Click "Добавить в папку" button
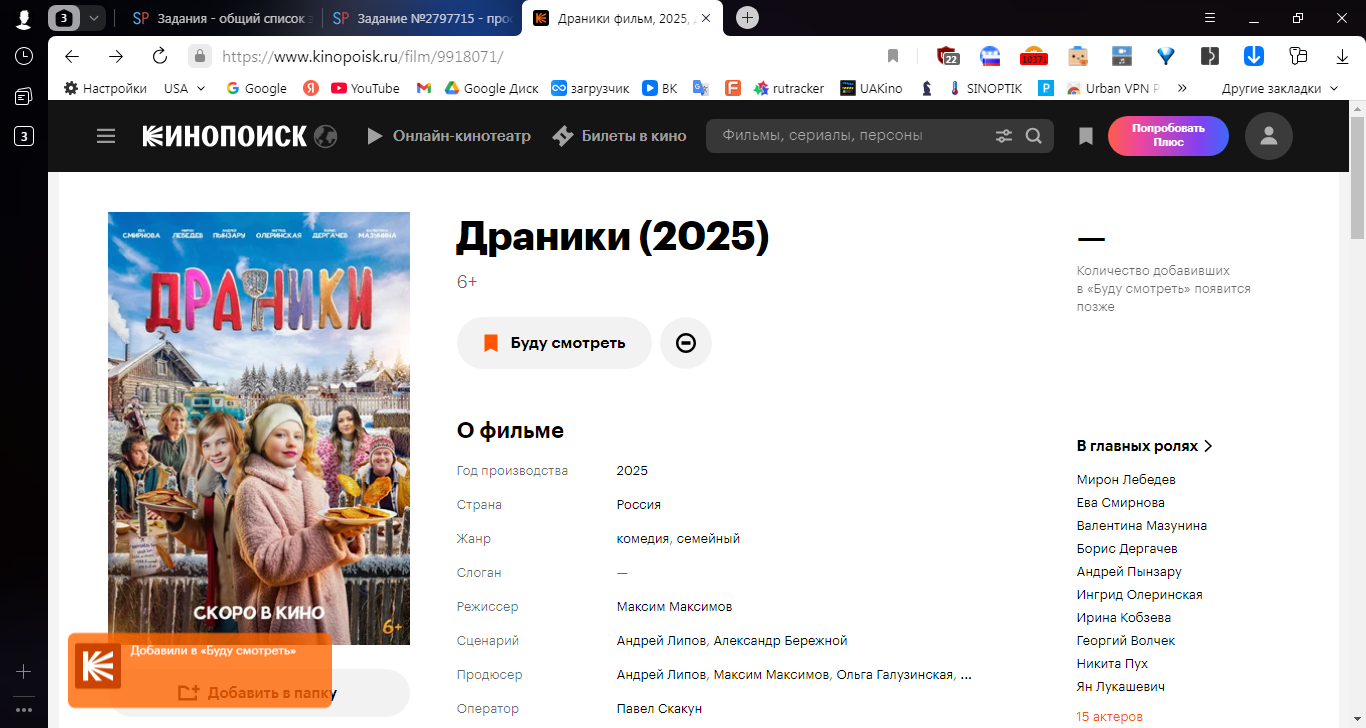Viewport: 1366px width, 728px height. [258, 693]
